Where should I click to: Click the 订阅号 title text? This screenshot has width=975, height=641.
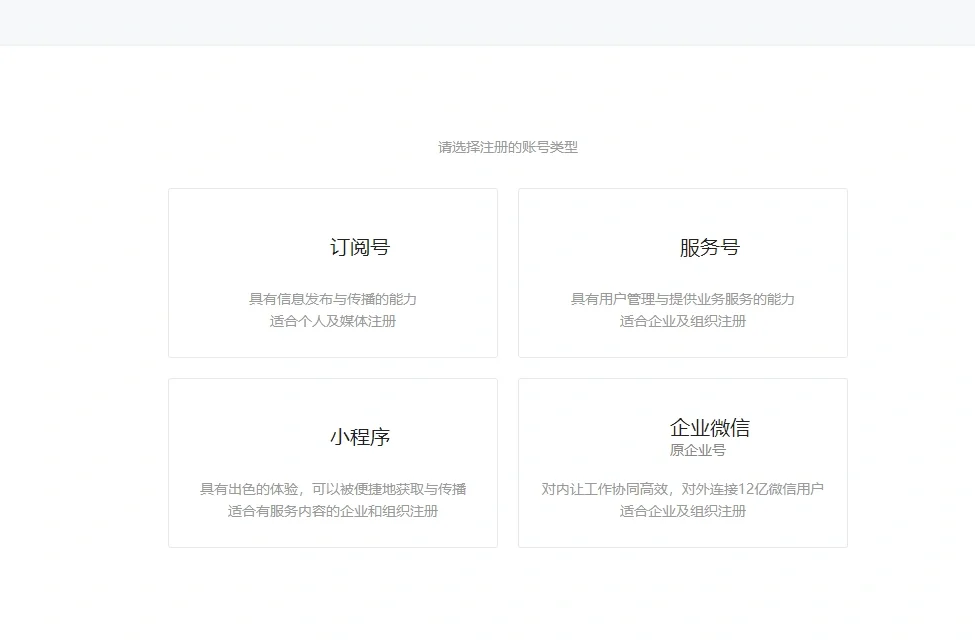point(360,247)
